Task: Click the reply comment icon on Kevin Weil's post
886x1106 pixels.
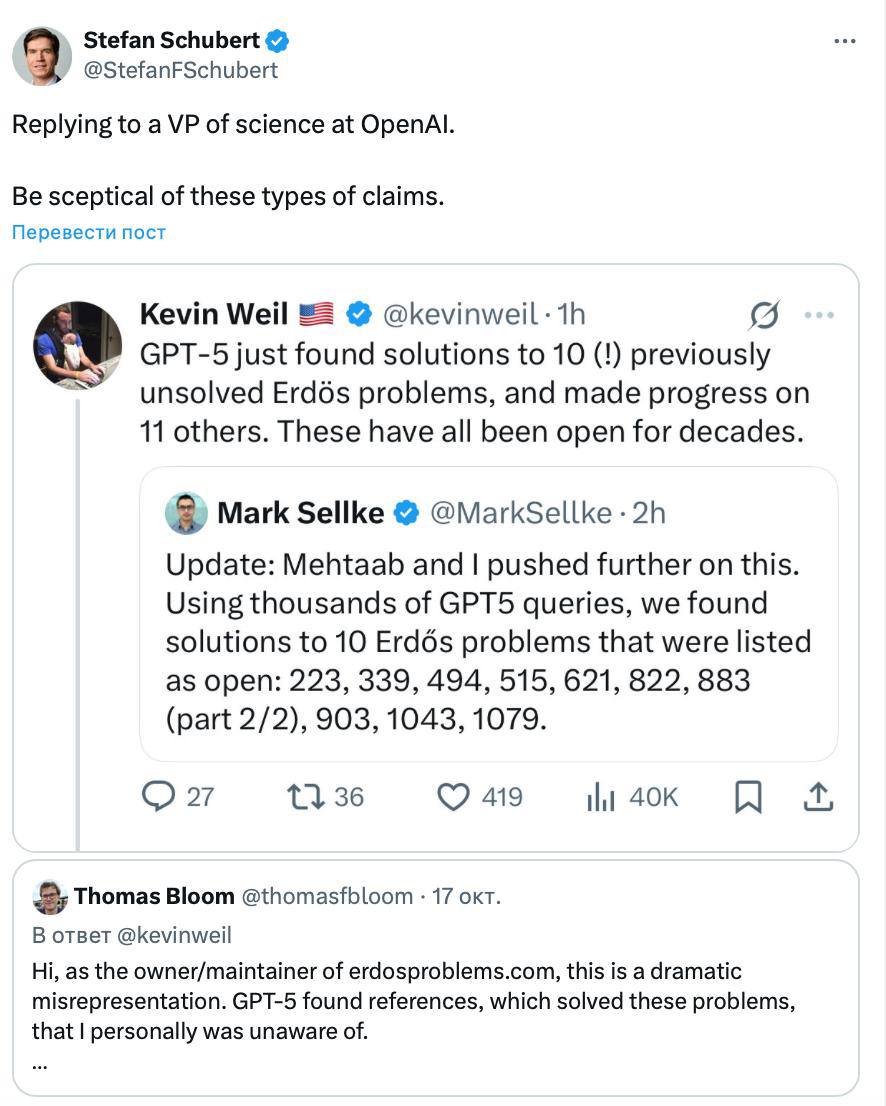Action: pos(160,796)
